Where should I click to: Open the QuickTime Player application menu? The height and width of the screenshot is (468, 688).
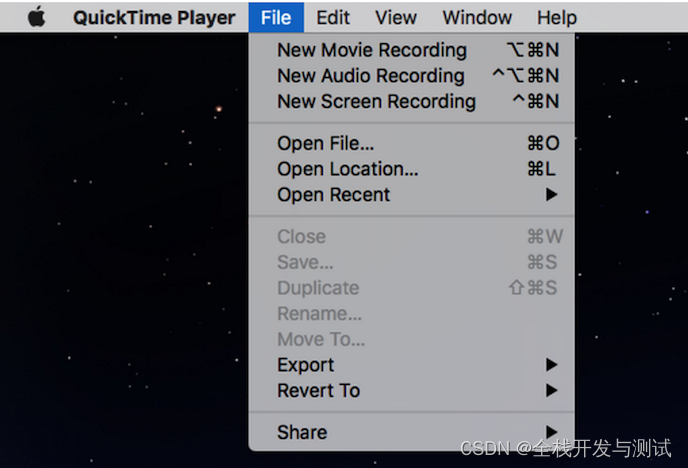[154, 18]
